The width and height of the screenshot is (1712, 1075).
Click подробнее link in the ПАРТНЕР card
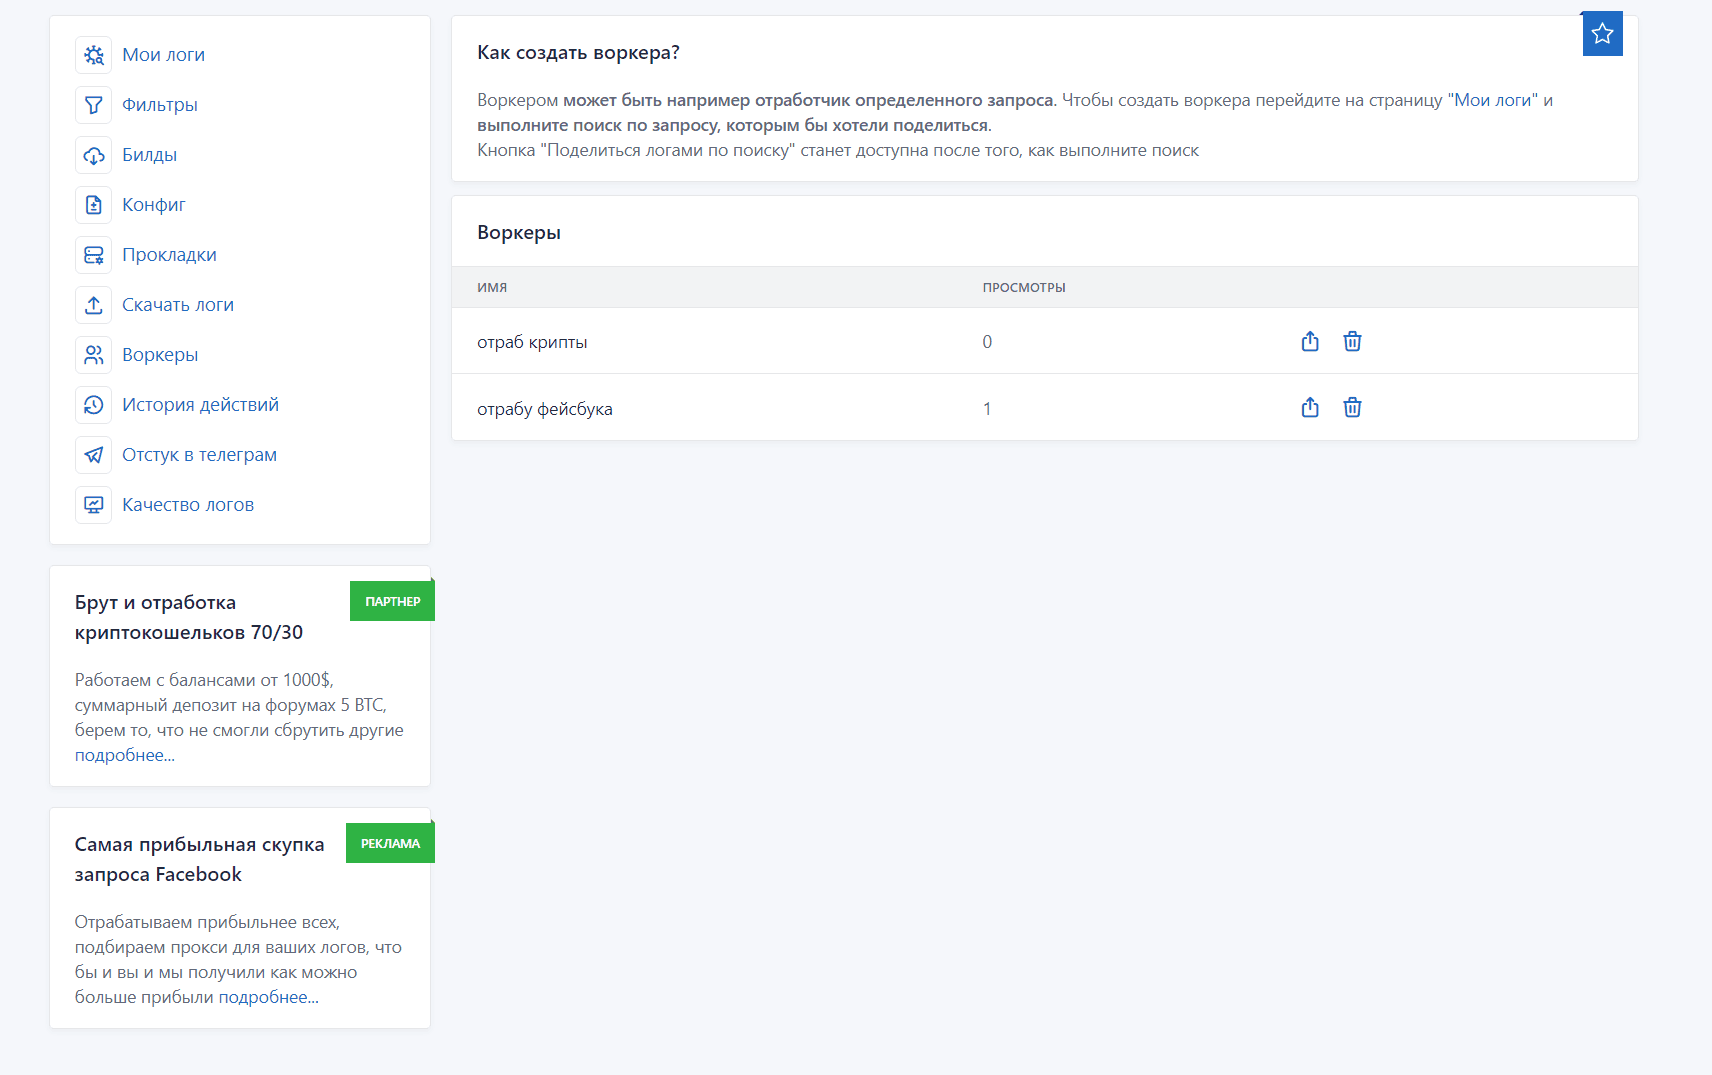(124, 756)
